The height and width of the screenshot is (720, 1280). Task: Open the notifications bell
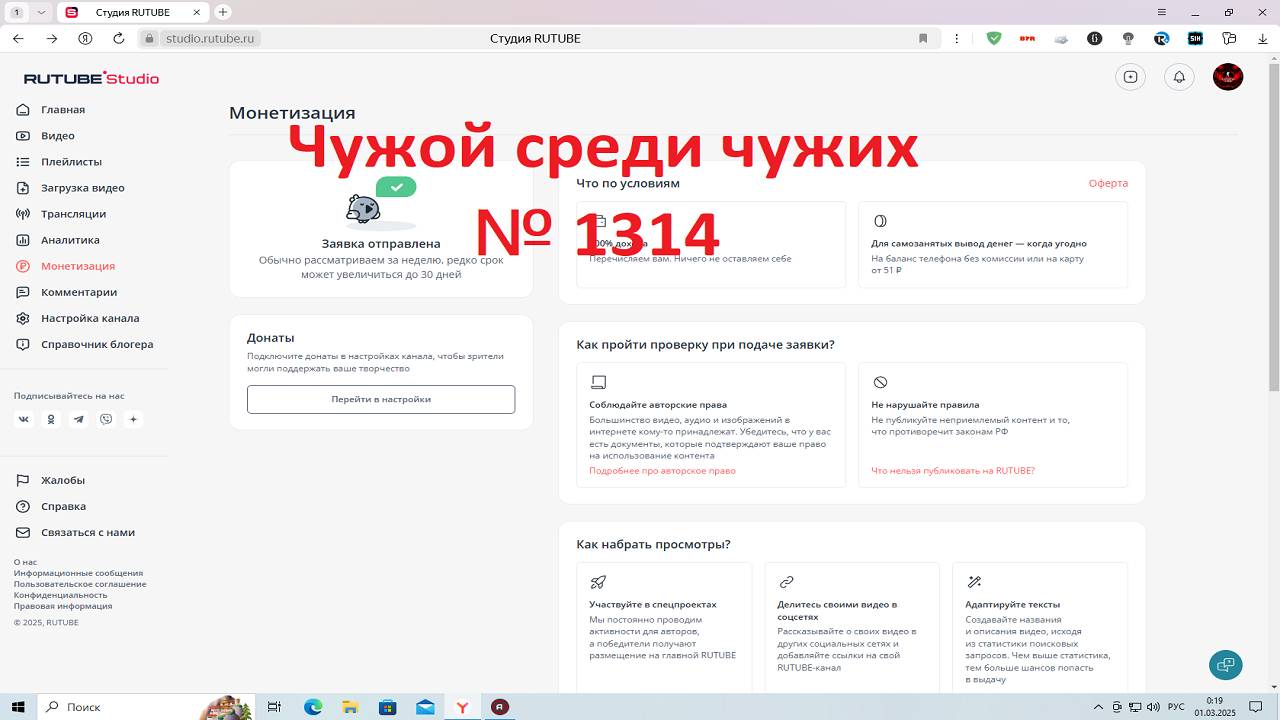coord(1180,77)
